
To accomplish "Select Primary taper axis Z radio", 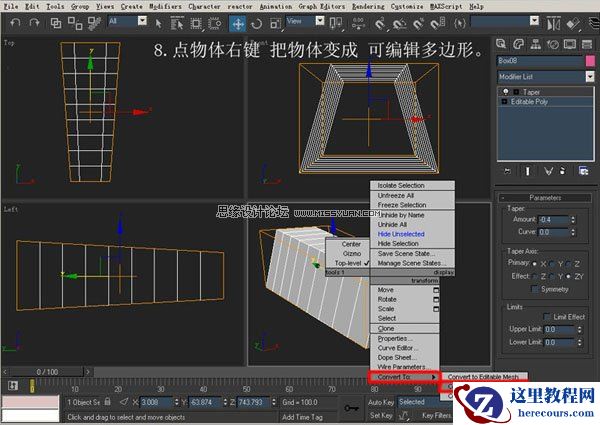I will point(568,264).
